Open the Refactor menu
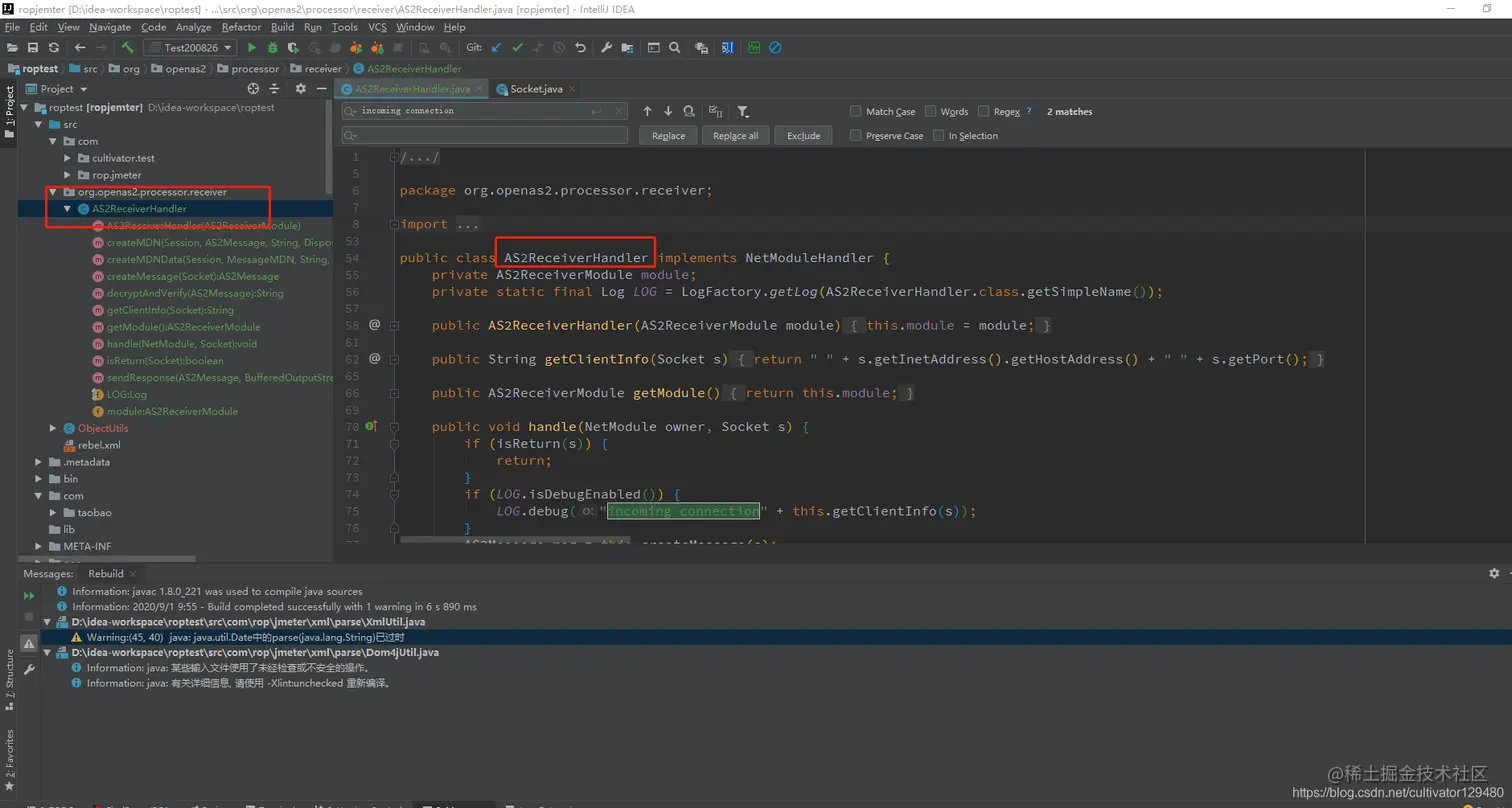The image size is (1512, 808). (x=241, y=27)
